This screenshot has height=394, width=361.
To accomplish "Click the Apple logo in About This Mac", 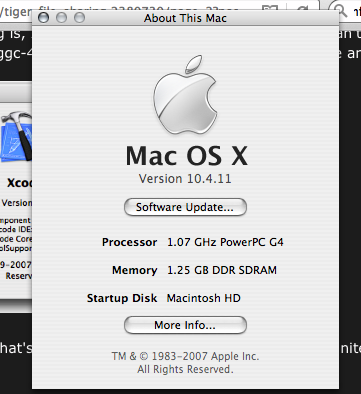I will (185, 95).
